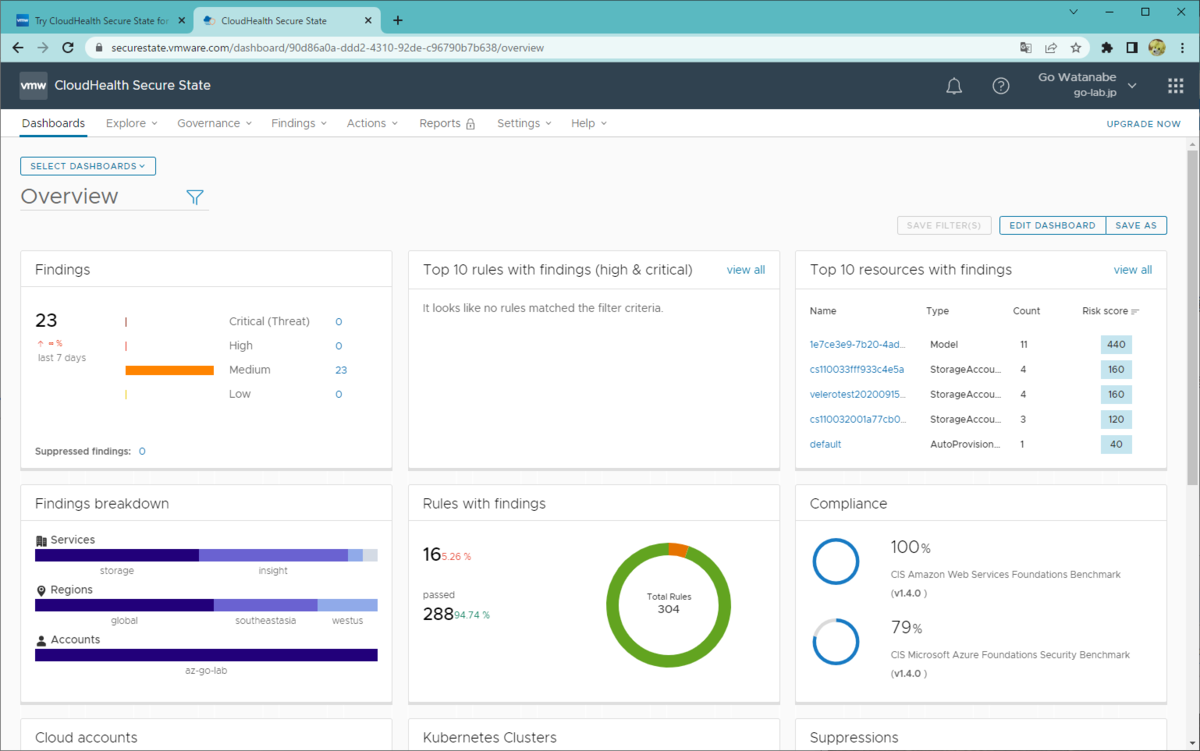Click the share page icon in address bar
This screenshot has width=1200, height=751.
(x=1051, y=47)
